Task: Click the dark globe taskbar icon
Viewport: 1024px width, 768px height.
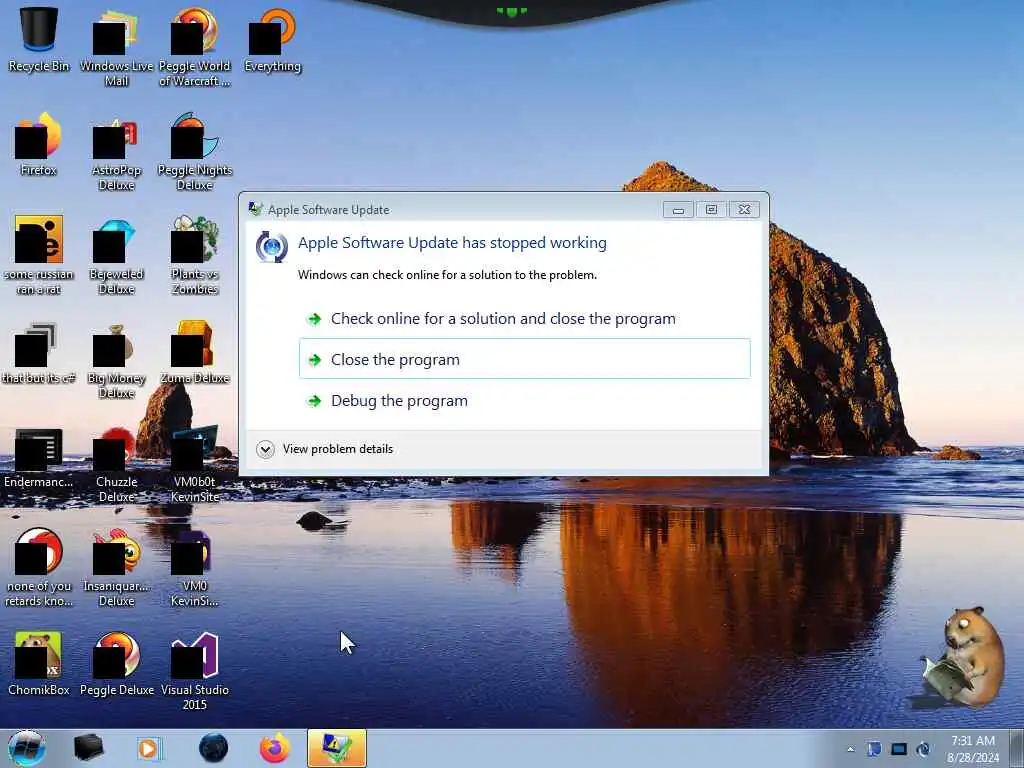Action: (214, 748)
